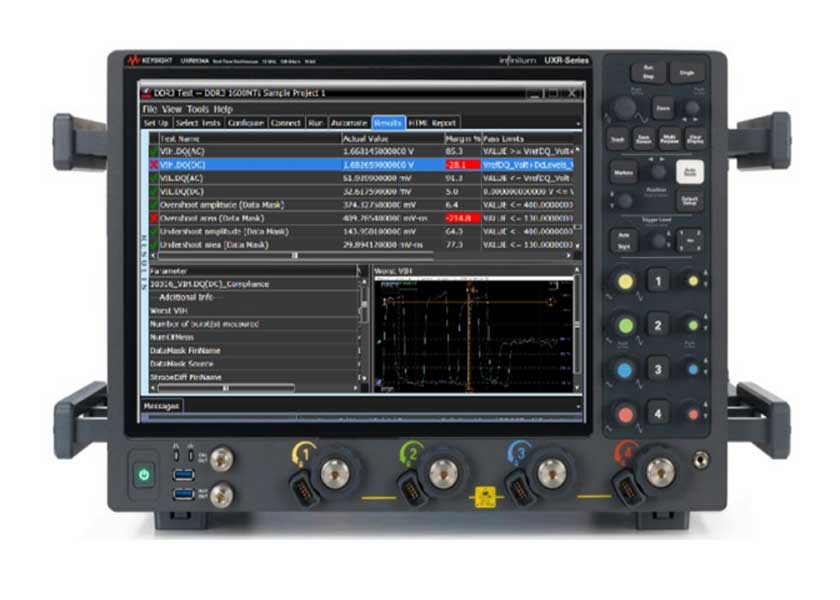Tap the small red channel 4 offset knob
840x600 pixels.
pos(693,414)
